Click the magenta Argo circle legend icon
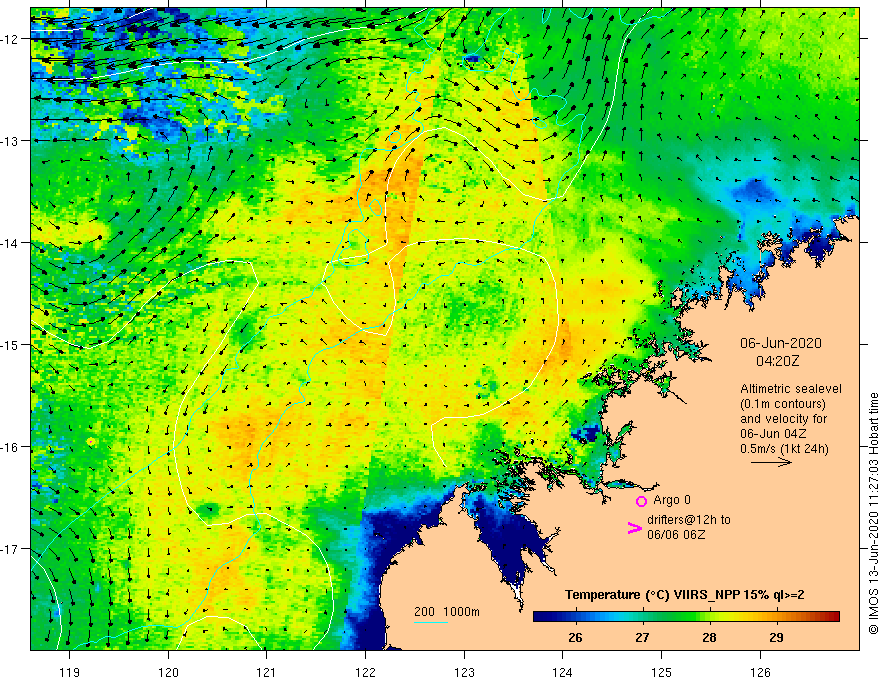The height and width of the screenshot is (680, 880). tap(641, 501)
